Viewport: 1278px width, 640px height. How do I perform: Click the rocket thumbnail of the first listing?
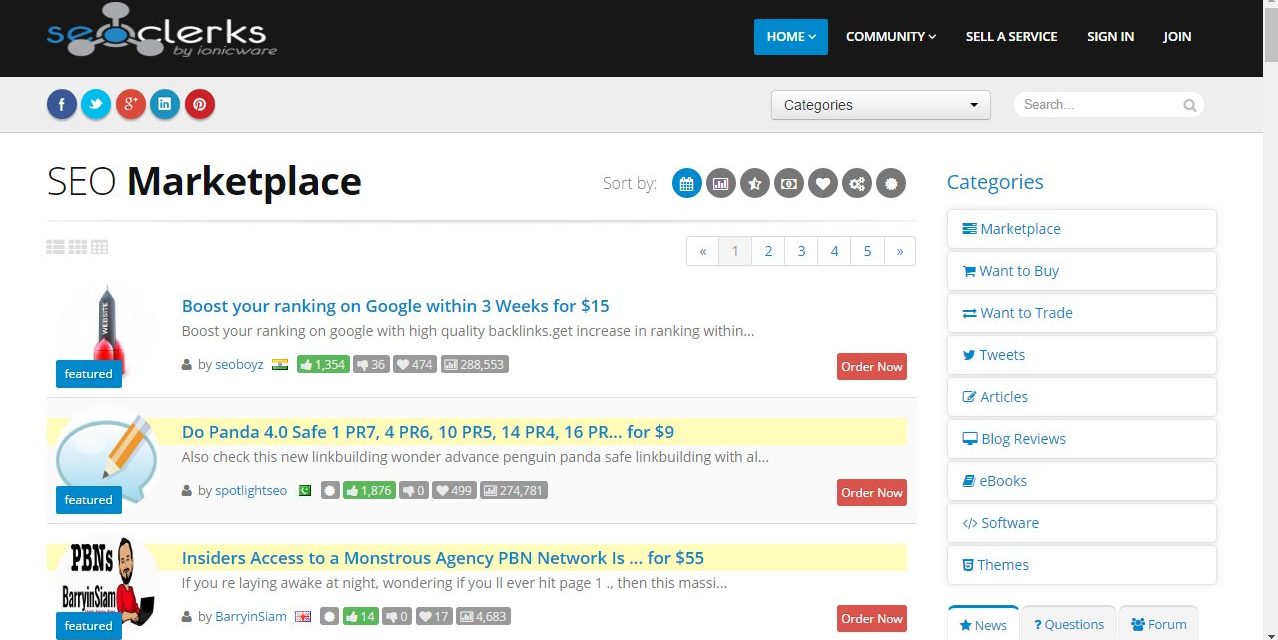coord(108,334)
